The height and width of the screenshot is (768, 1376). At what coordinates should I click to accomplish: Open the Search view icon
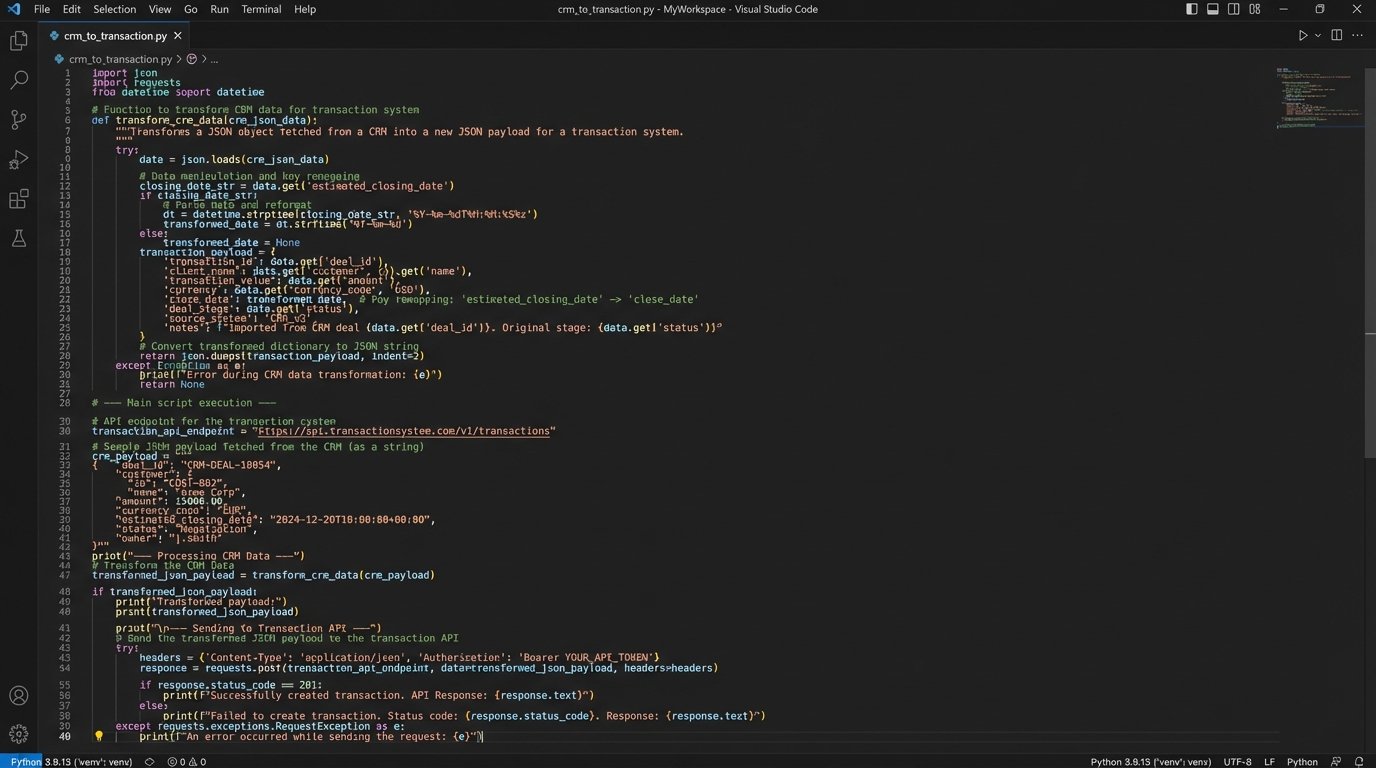point(18,80)
